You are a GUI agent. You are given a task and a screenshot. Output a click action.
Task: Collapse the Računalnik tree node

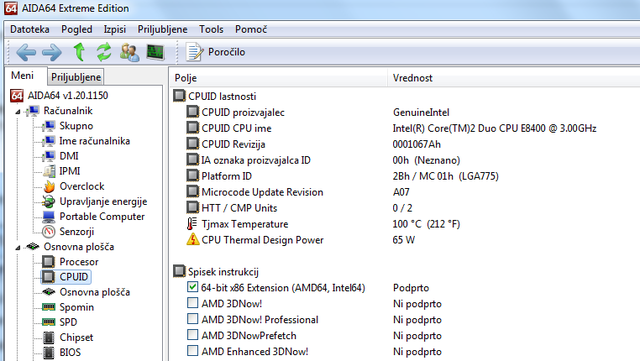pos(18,111)
